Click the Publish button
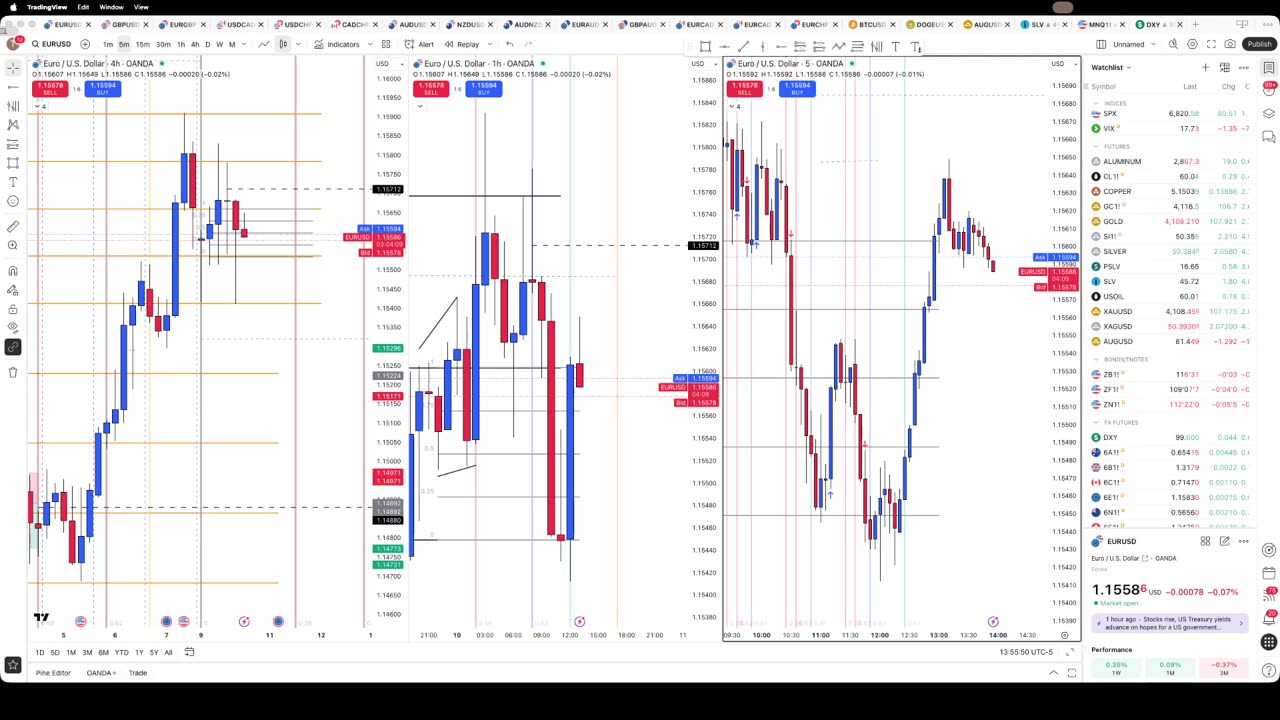This screenshot has width=1280, height=720. click(1259, 44)
